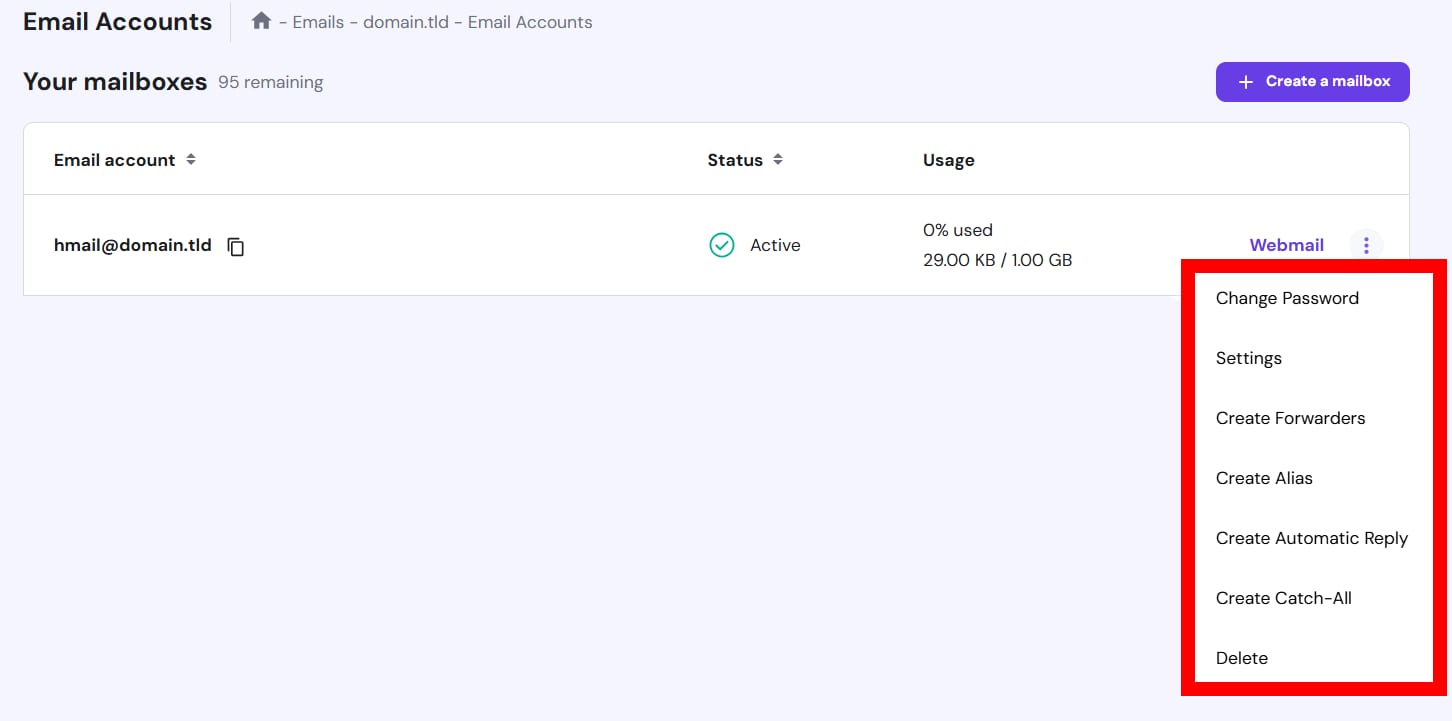This screenshot has height=721, width=1452.
Task: Sort by Email account using its sort arrows
Action: [191, 160]
